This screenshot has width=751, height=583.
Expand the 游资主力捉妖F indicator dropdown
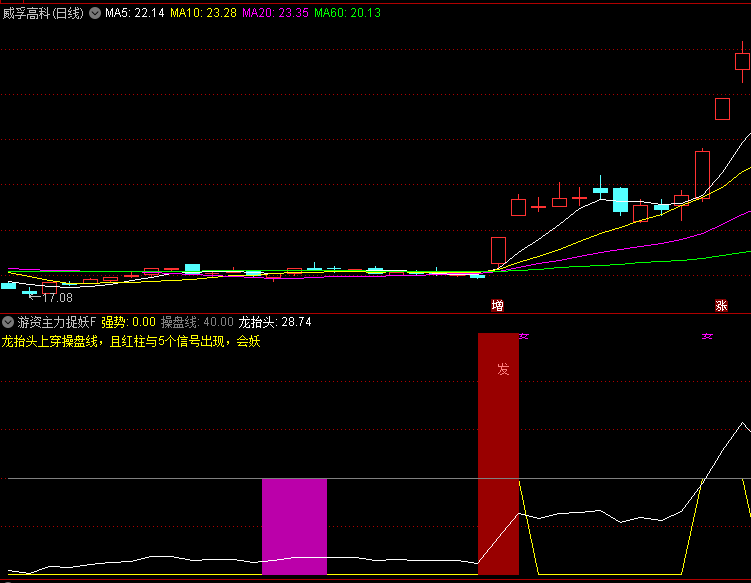click(x=8, y=322)
